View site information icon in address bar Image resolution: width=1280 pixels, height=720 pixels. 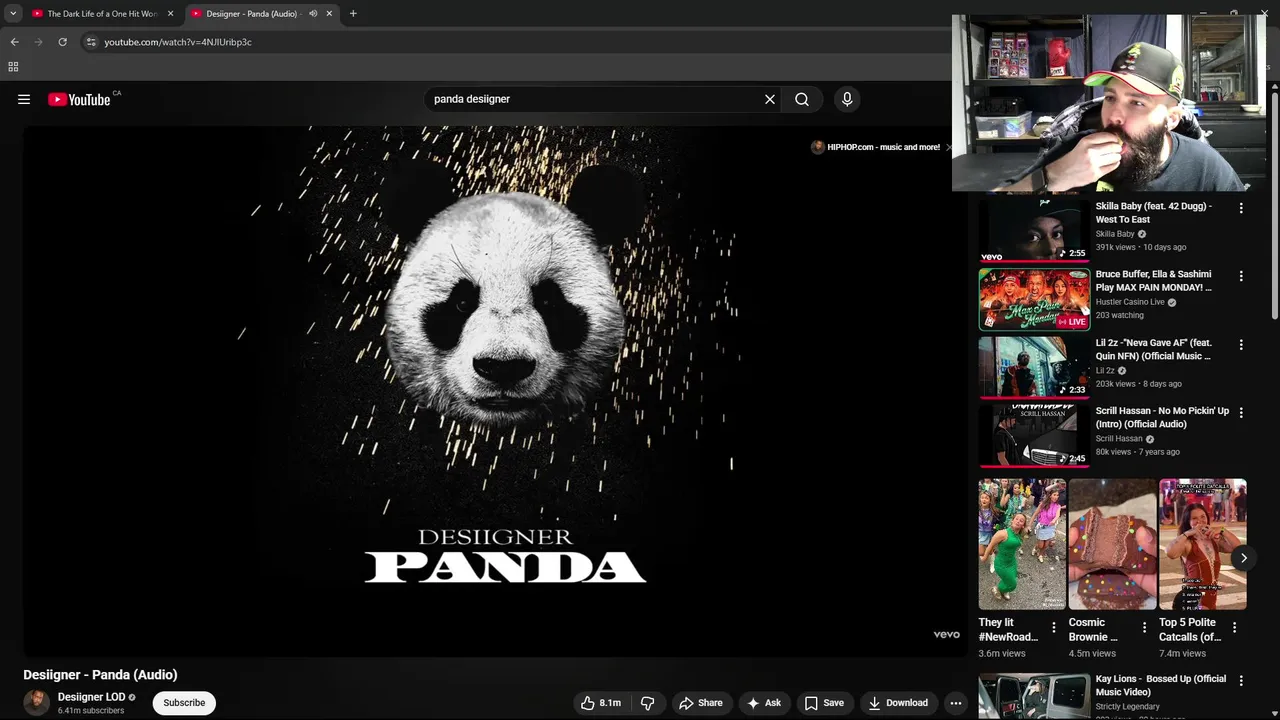tap(91, 42)
